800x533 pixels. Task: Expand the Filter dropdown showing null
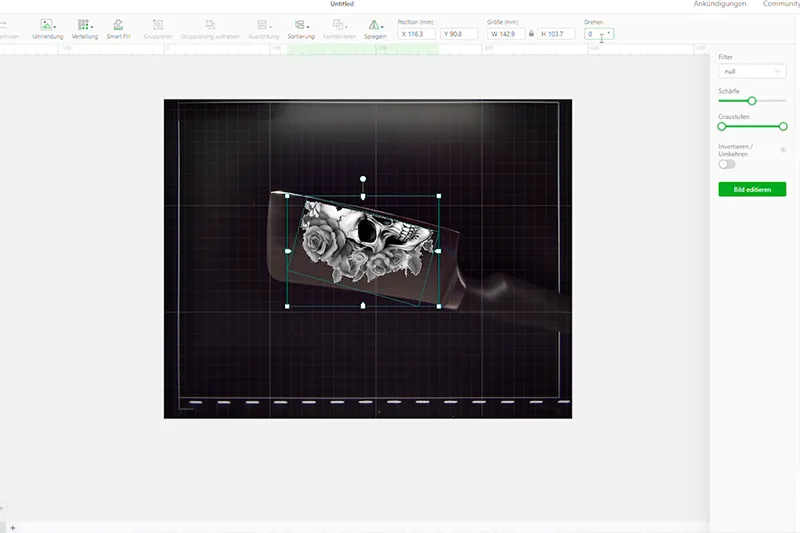pos(752,71)
